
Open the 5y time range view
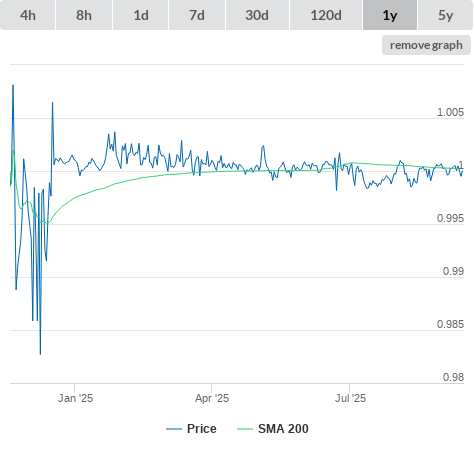446,15
